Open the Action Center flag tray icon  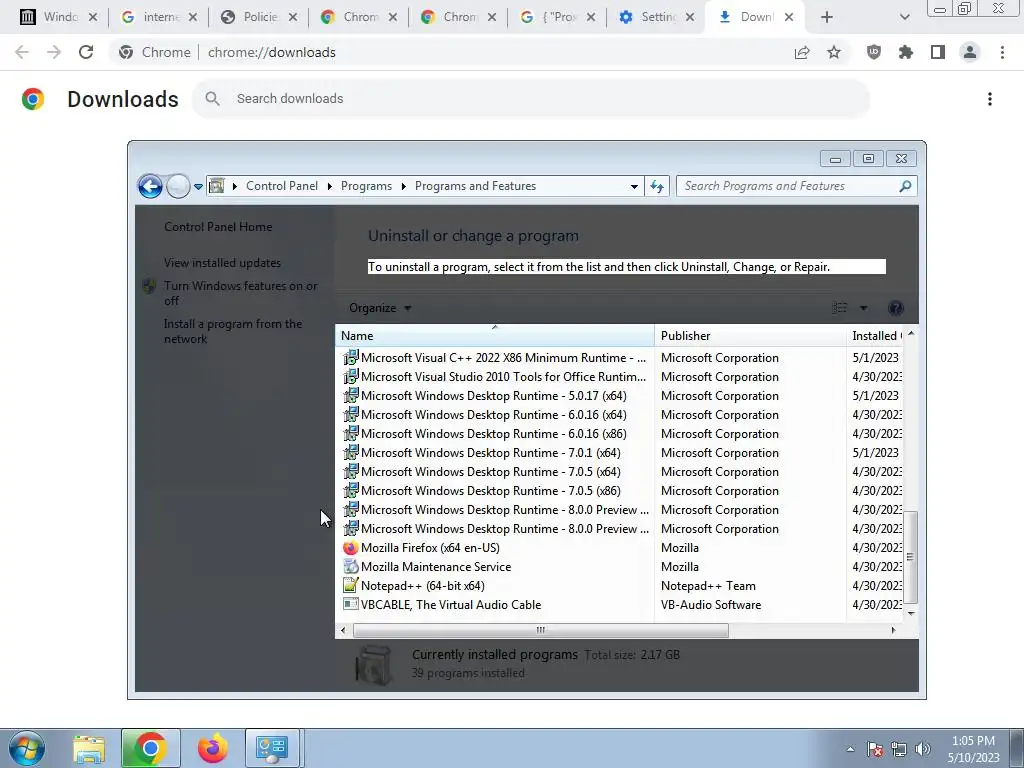click(x=875, y=749)
